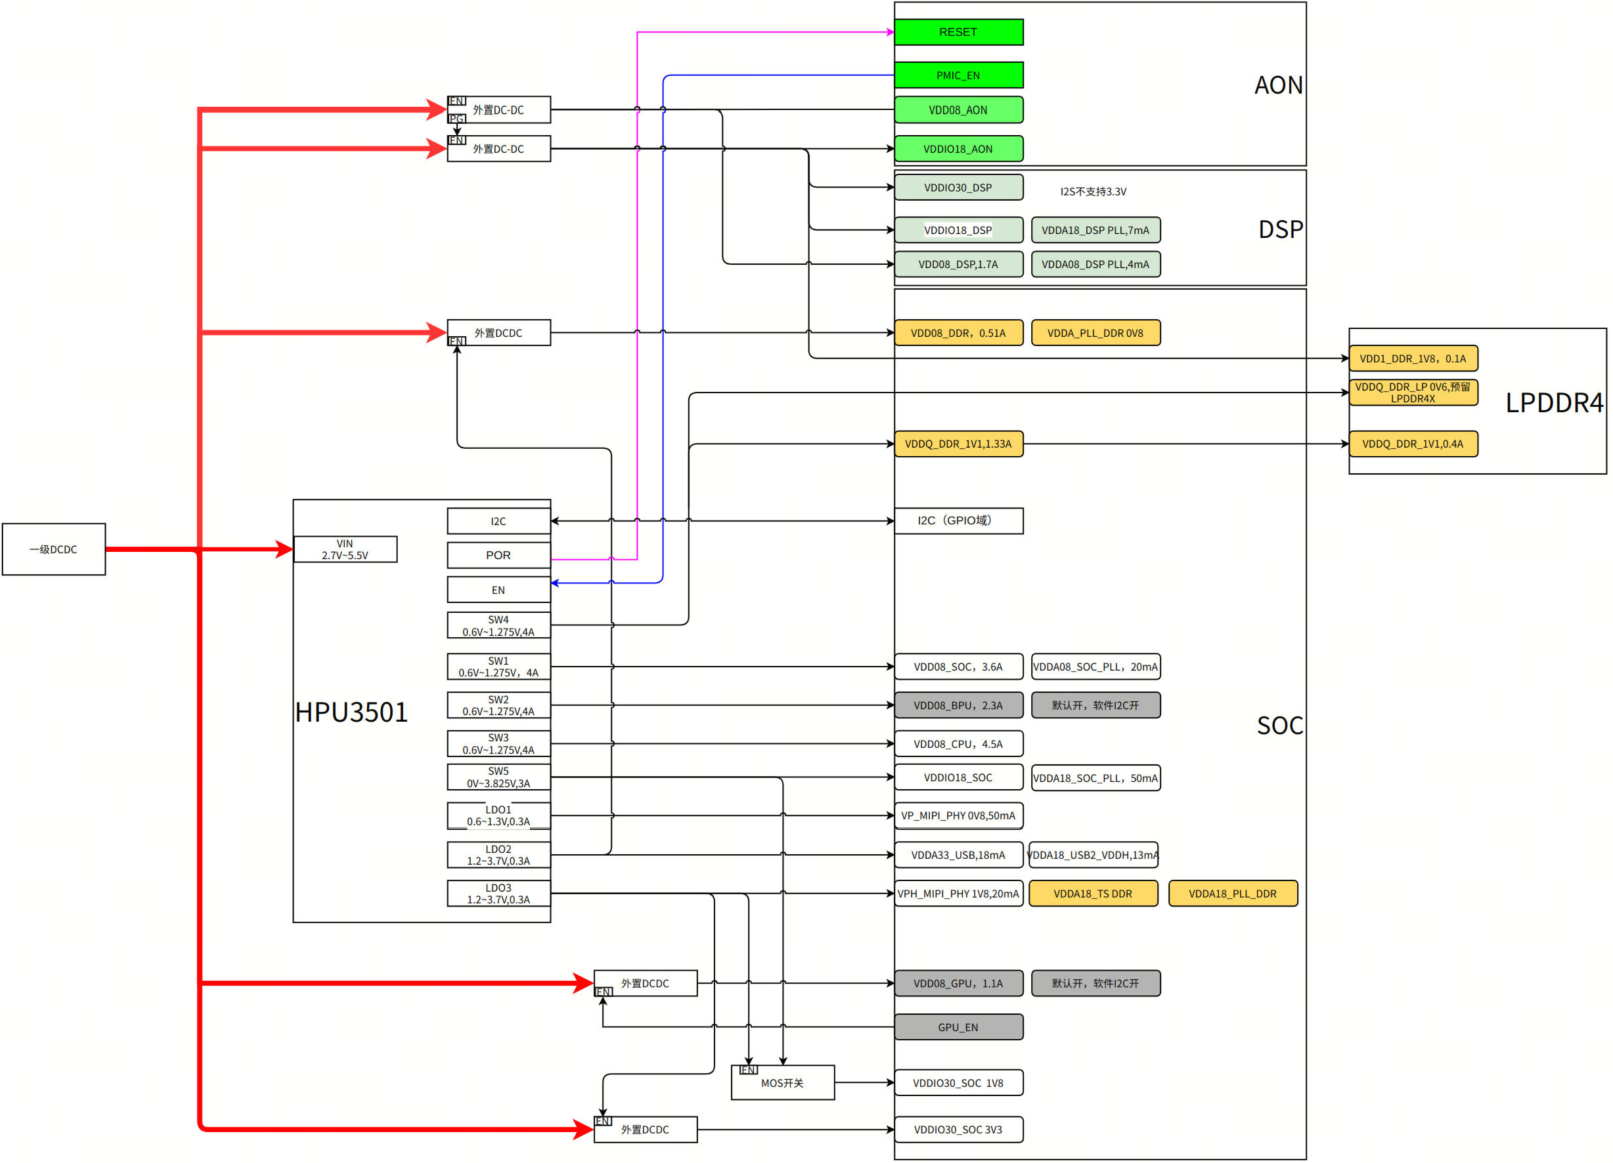The height and width of the screenshot is (1163, 1613).
Task: Click the VDDA_PLL_DDR 0V8 block
Action: [x=1095, y=333]
